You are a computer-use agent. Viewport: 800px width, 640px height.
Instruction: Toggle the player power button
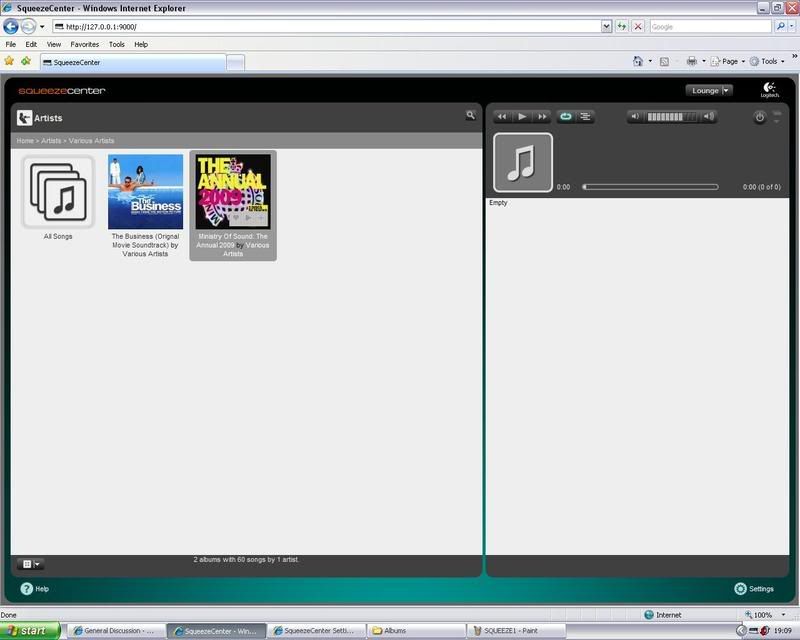pos(759,117)
